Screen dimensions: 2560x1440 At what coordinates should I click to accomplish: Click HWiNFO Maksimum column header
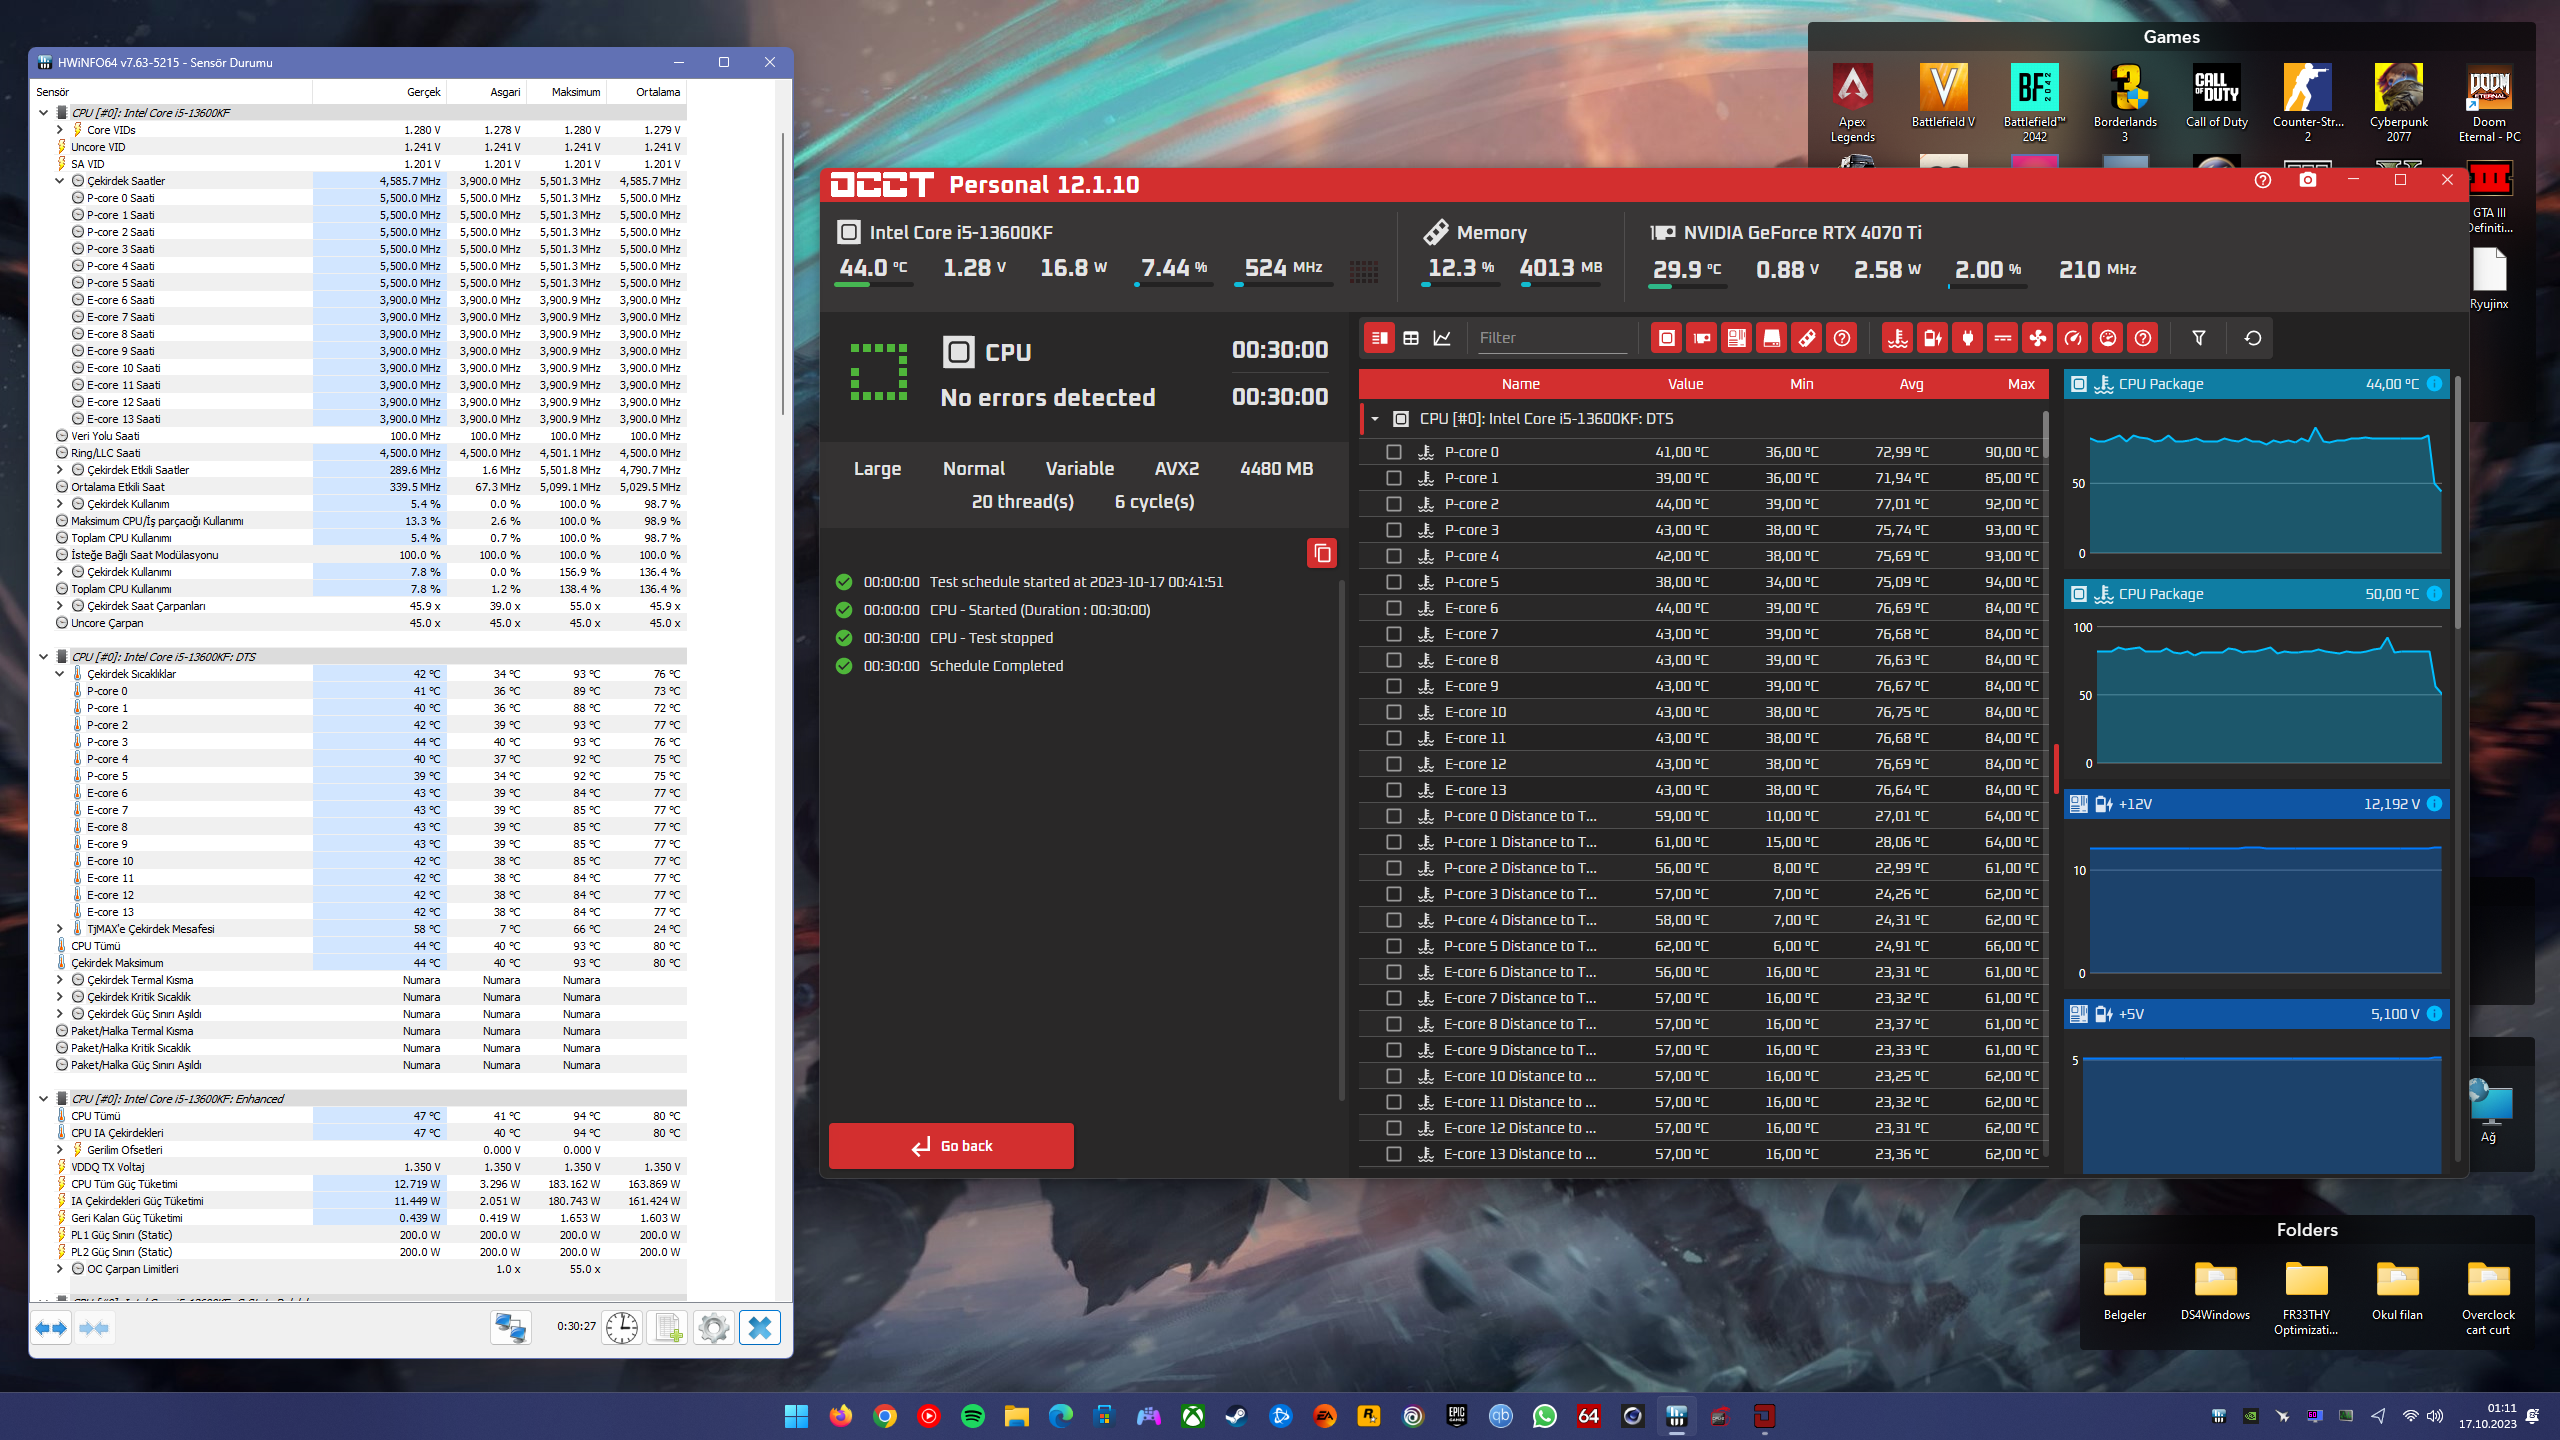[x=567, y=92]
